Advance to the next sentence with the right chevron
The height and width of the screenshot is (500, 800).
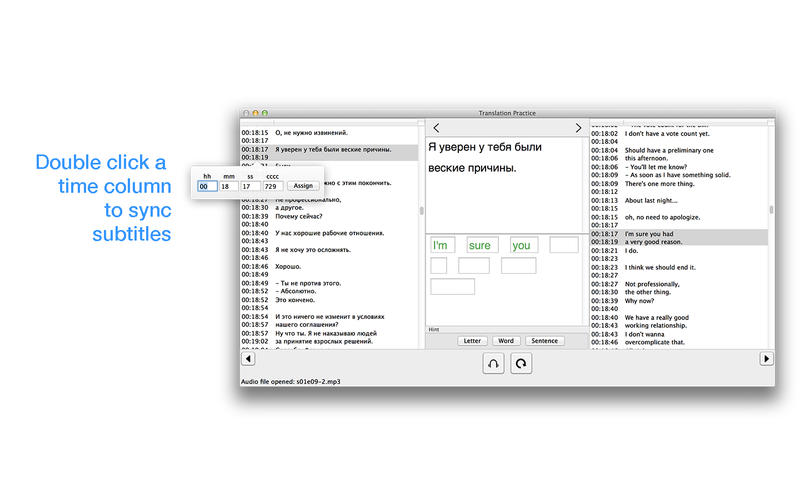[x=578, y=128]
